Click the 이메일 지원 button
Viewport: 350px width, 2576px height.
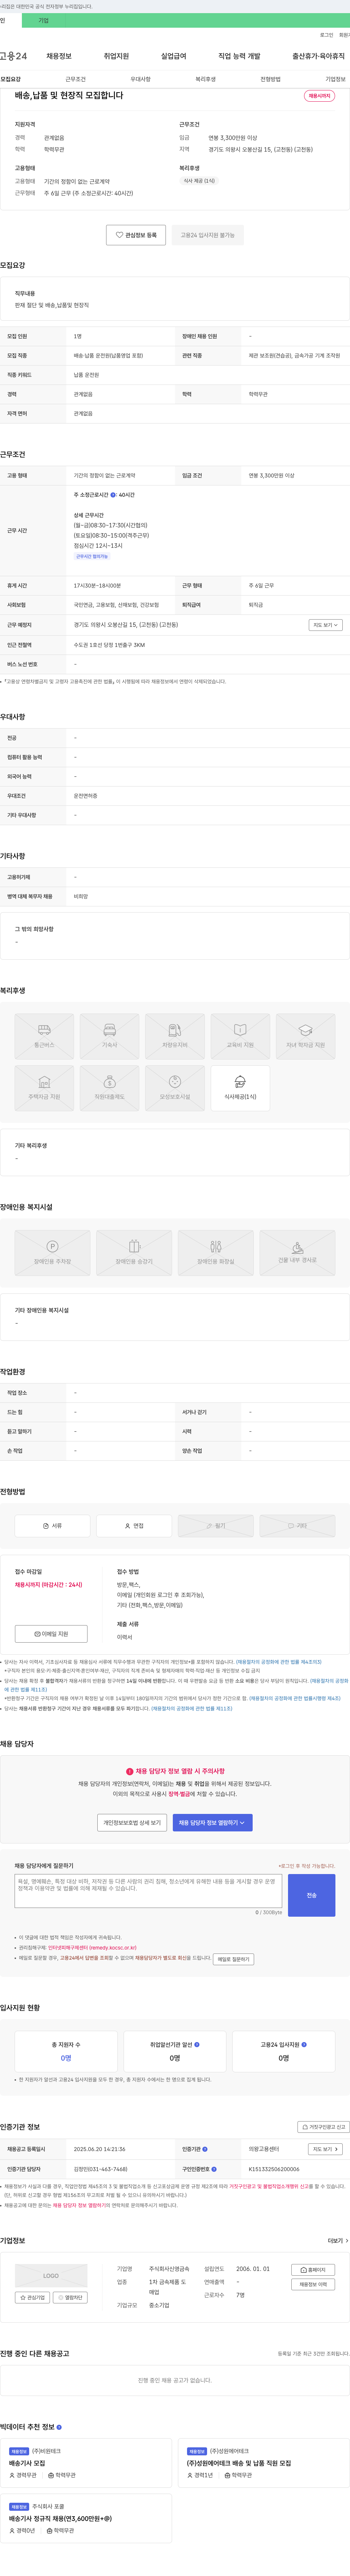51,1633
